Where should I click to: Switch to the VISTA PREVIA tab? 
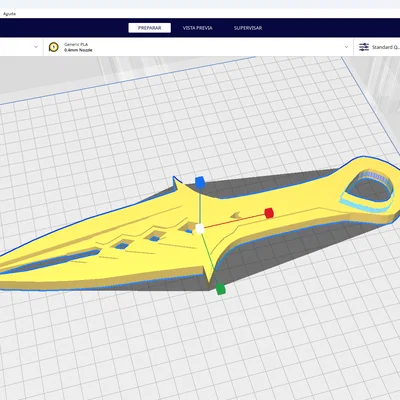(x=197, y=28)
